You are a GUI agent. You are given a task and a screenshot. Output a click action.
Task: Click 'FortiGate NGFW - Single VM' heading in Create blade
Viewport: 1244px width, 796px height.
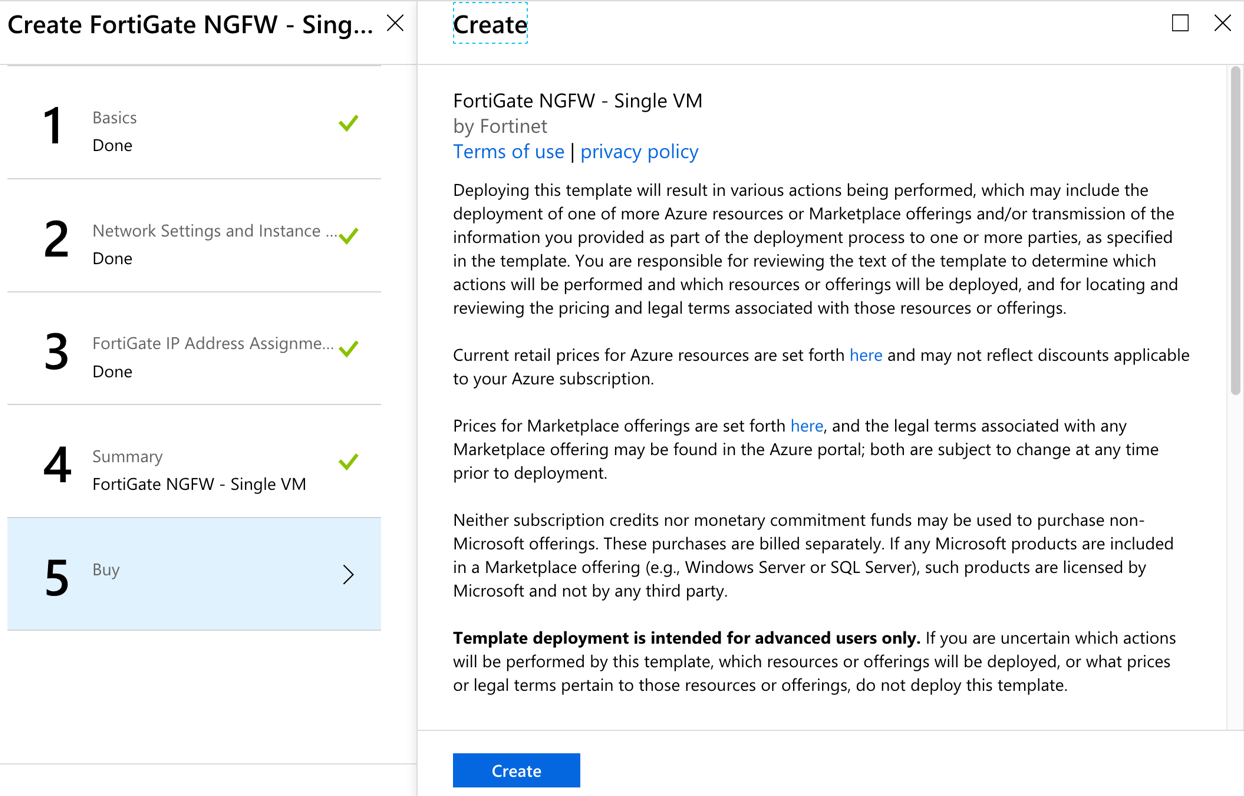click(x=578, y=100)
